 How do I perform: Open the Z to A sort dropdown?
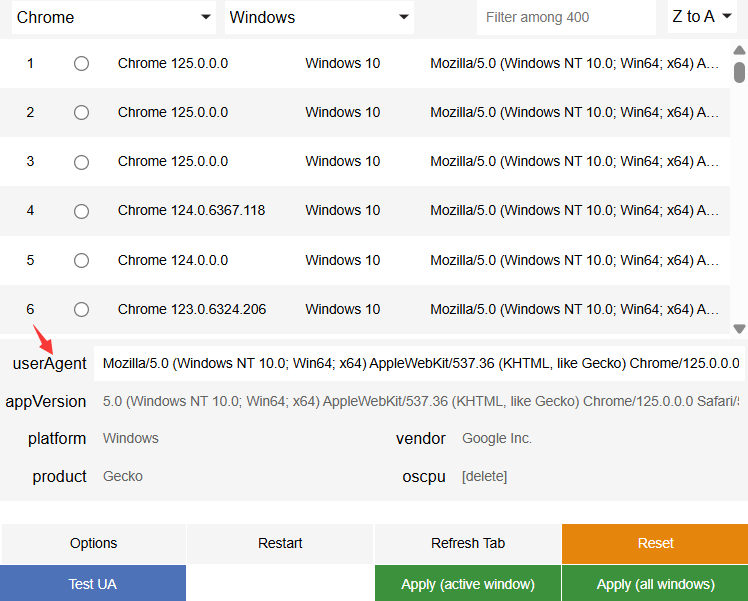702,17
